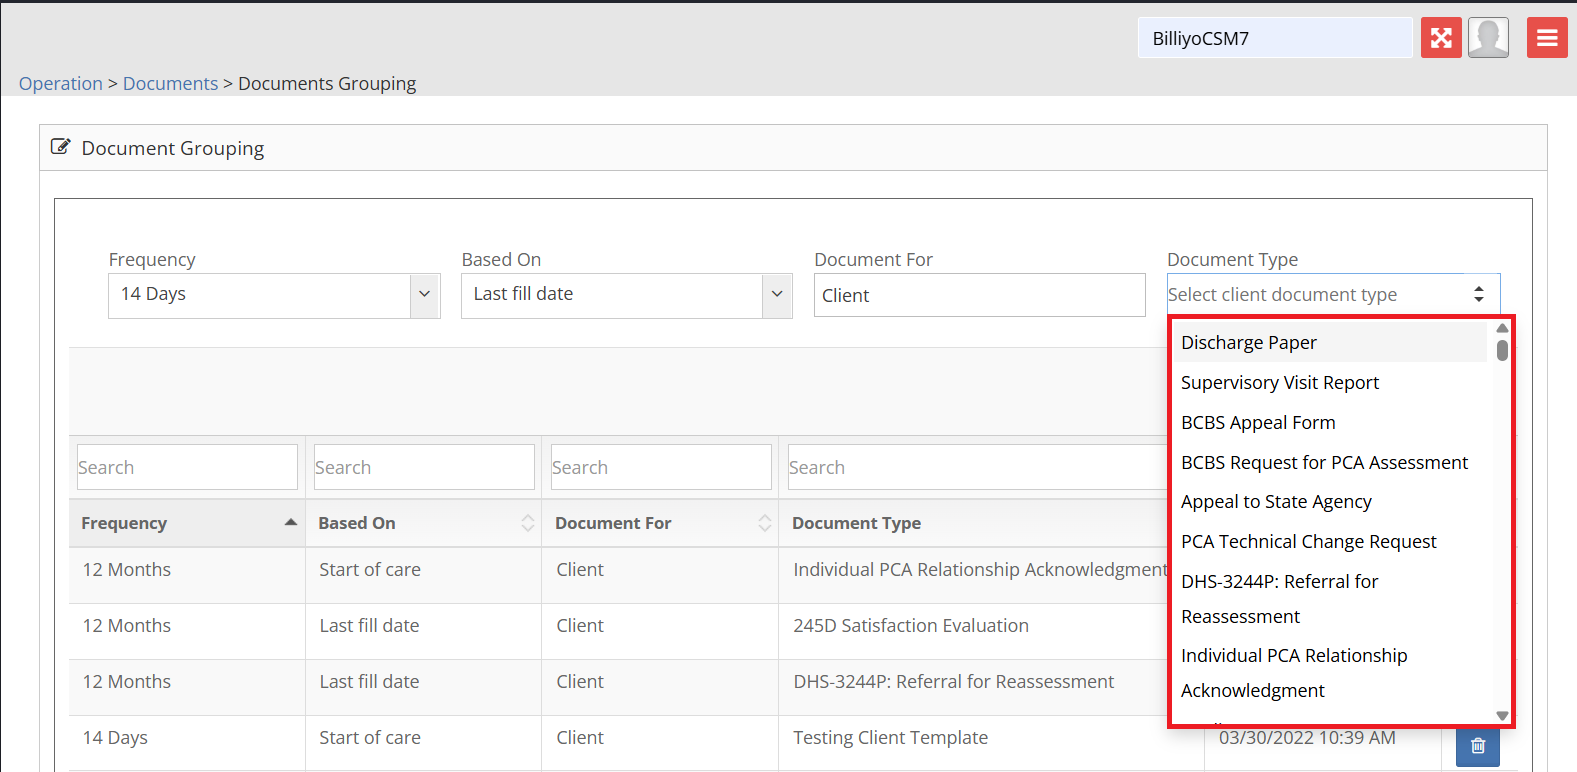
Task: Sort by Frequency column arrow
Action: coord(290,523)
